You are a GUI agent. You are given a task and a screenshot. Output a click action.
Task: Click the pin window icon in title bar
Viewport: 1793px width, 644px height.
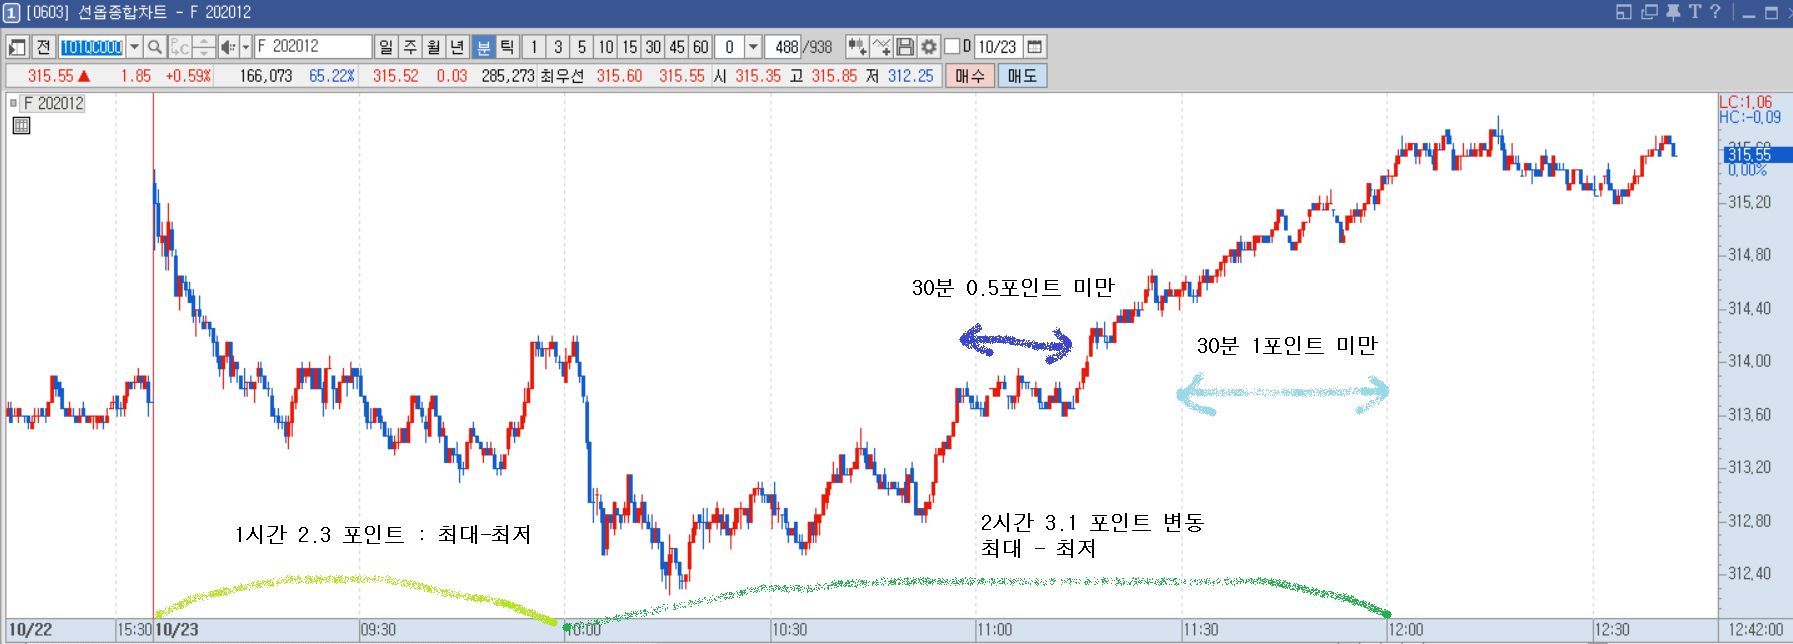coord(1673,12)
